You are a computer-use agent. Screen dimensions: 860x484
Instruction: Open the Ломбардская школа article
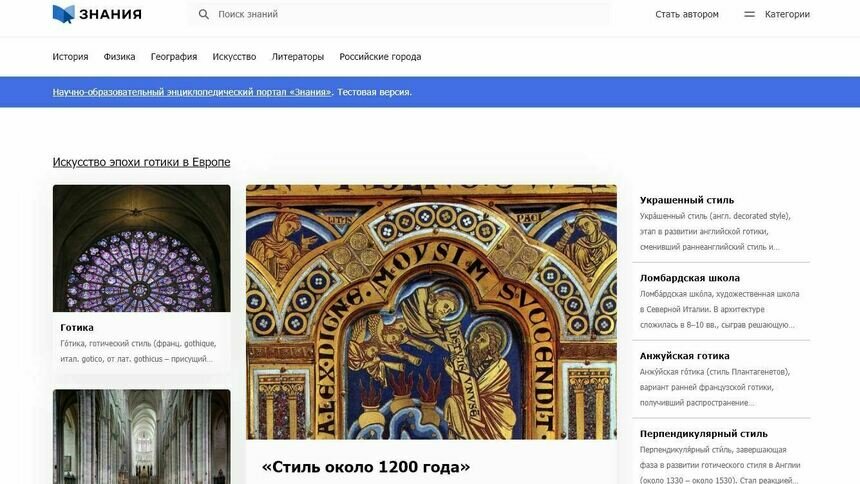click(689, 278)
